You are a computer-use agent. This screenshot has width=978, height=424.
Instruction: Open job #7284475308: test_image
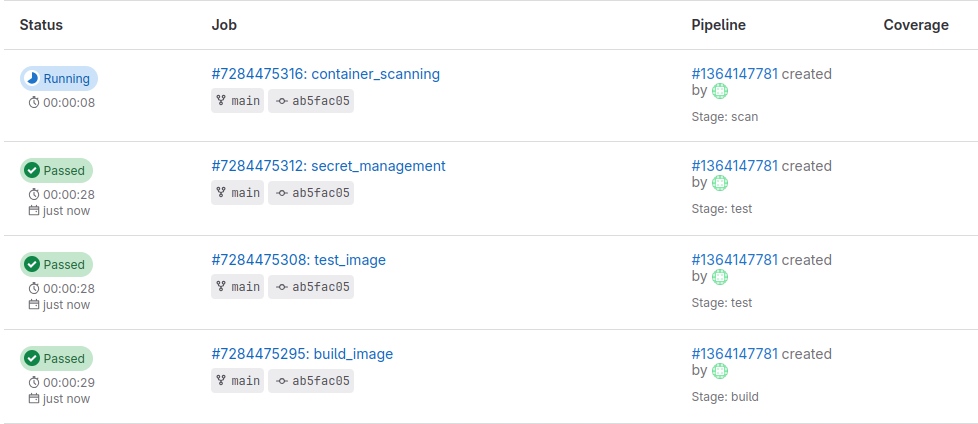coord(299,259)
